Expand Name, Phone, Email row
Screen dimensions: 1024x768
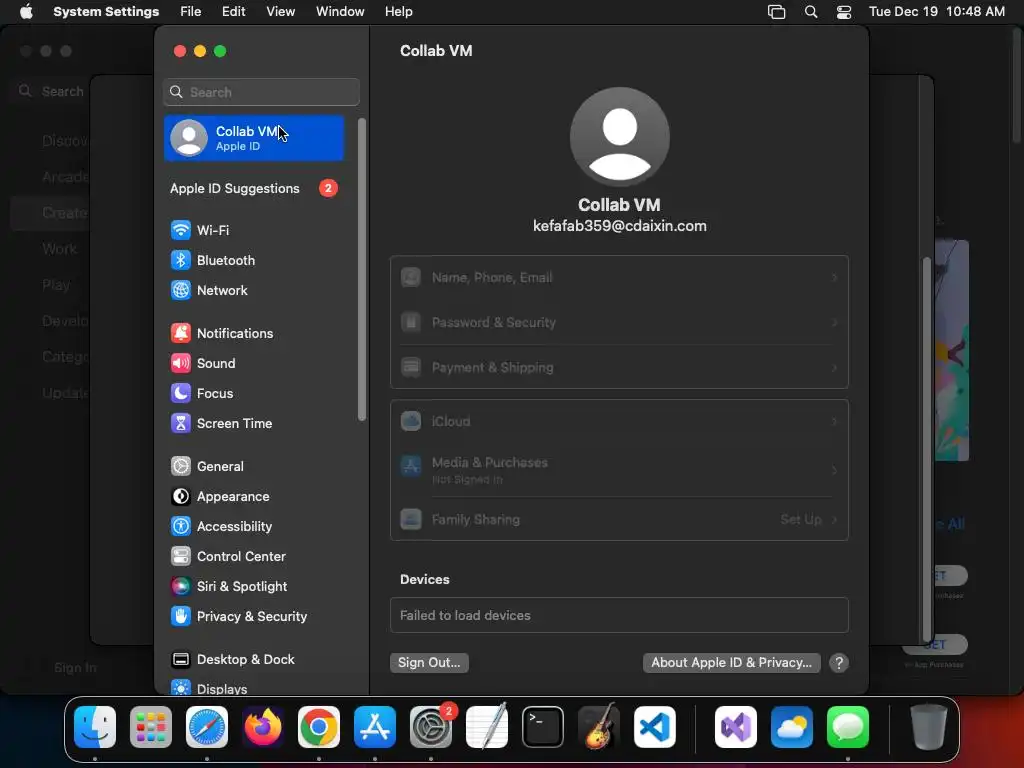tap(619, 278)
